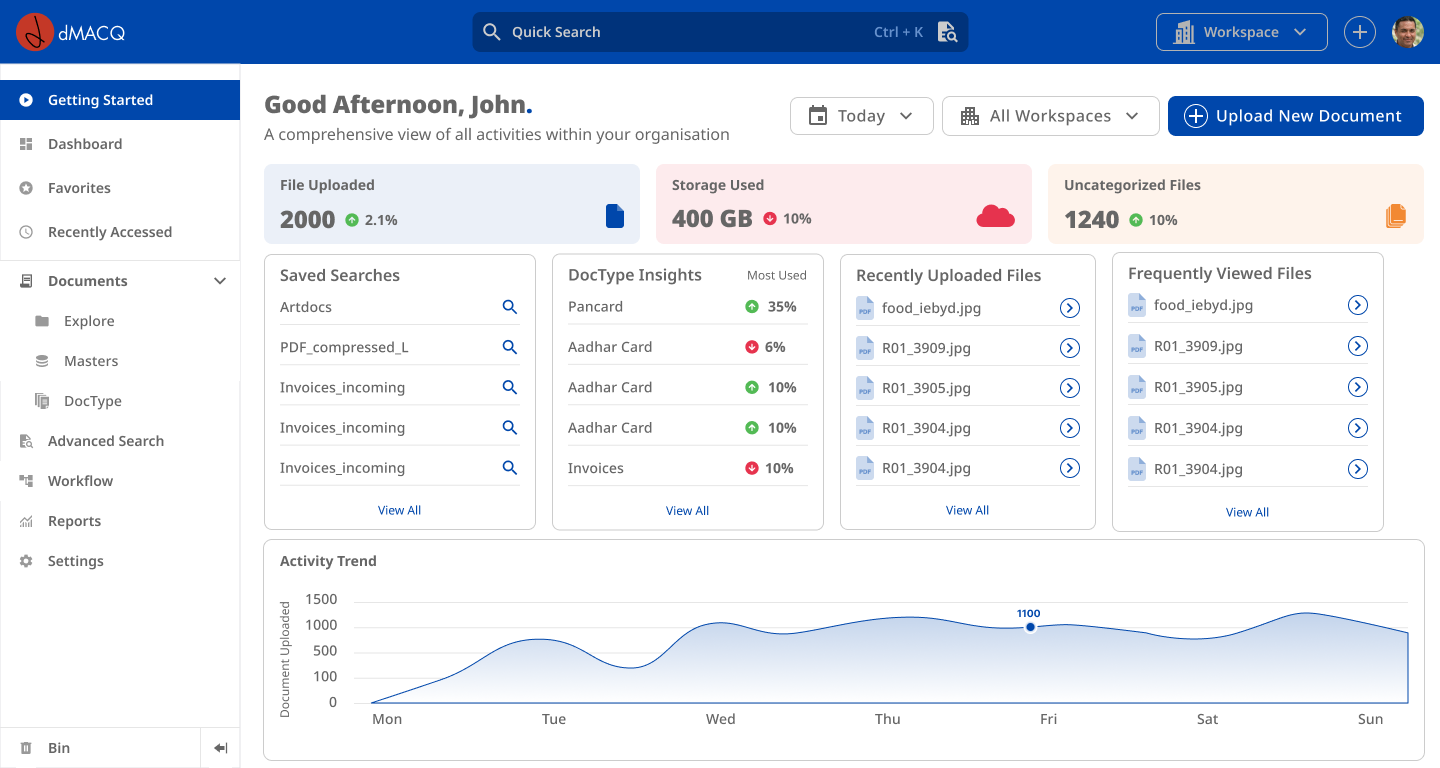Click the plus icon in top header
The height and width of the screenshot is (768, 1440).
pos(1359,32)
